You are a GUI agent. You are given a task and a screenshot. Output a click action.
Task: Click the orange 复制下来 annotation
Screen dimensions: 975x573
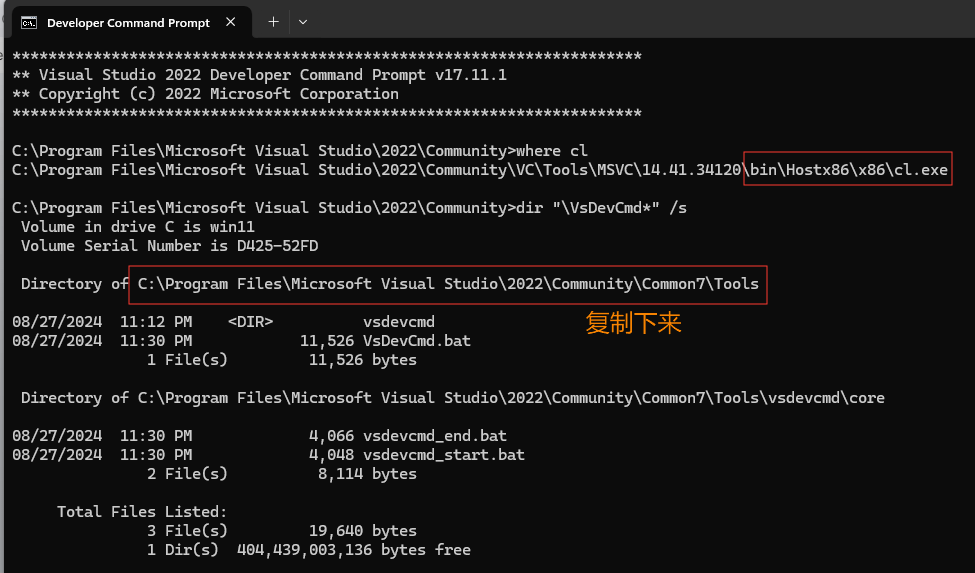click(x=633, y=323)
